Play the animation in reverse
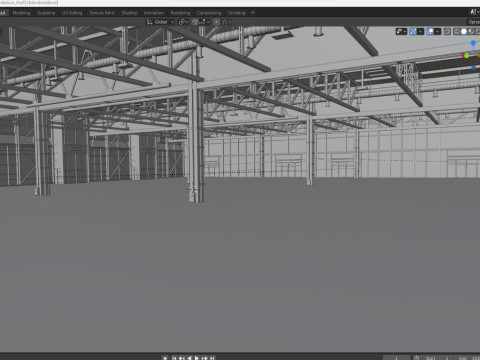This screenshot has height=360, width=480. [x=189, y=358]
